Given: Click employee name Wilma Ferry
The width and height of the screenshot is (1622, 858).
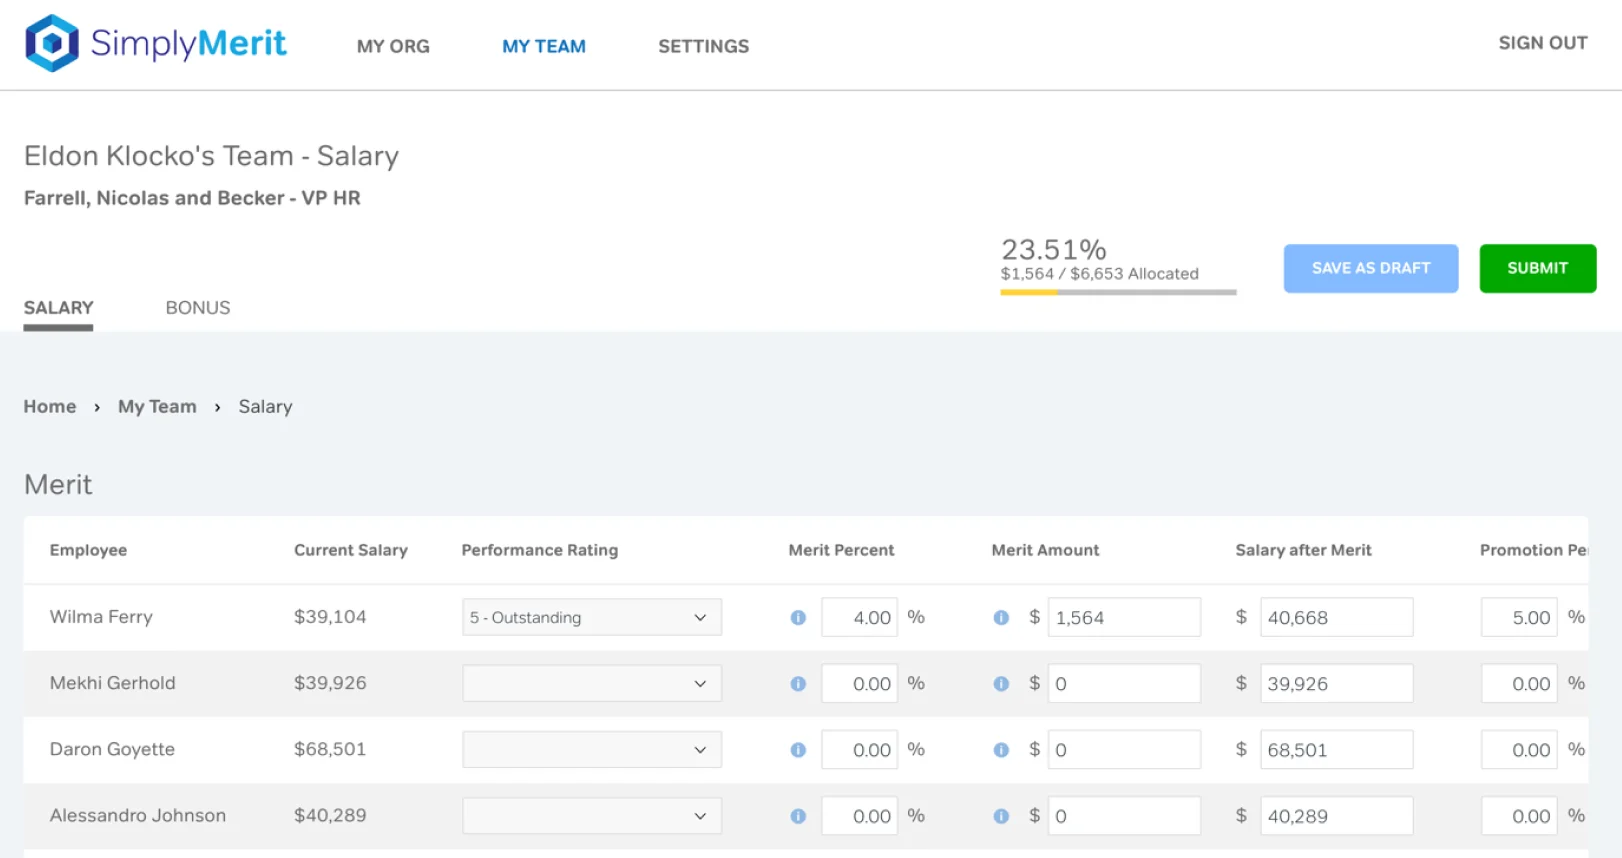Looking at the screenshot, I should (x=101, y=617).
